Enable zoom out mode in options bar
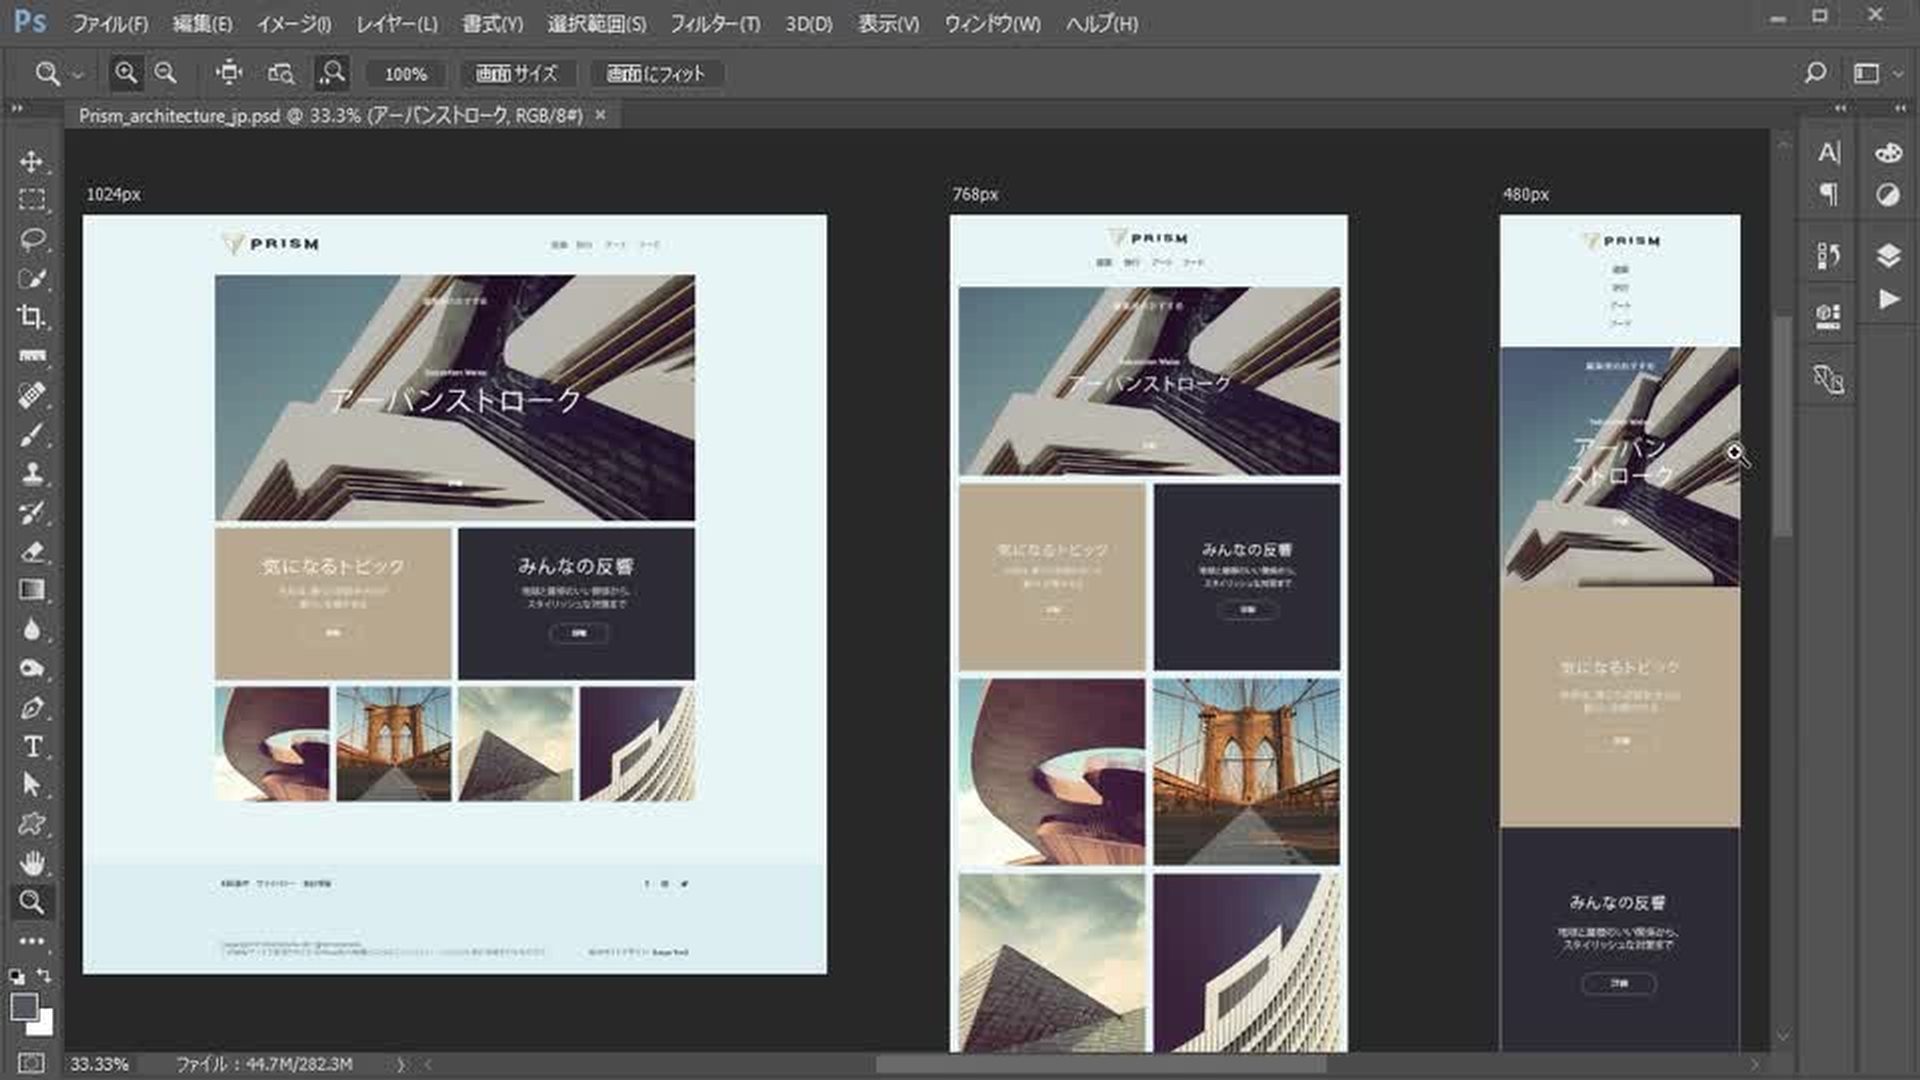 [x=166, y=73]
